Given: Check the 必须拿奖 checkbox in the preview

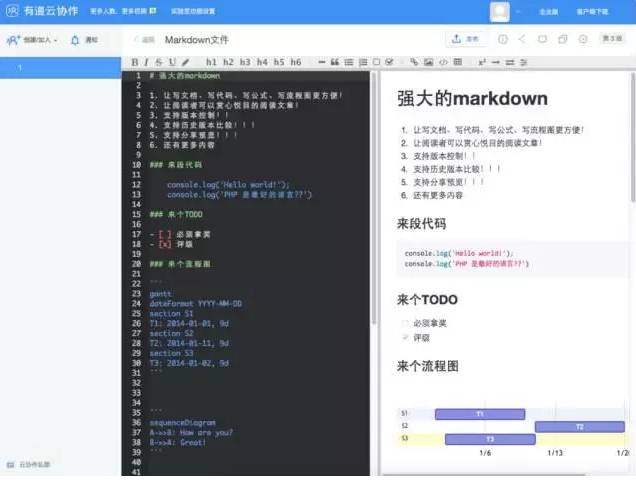Looking at the screenshot, I should pos(404,323).
